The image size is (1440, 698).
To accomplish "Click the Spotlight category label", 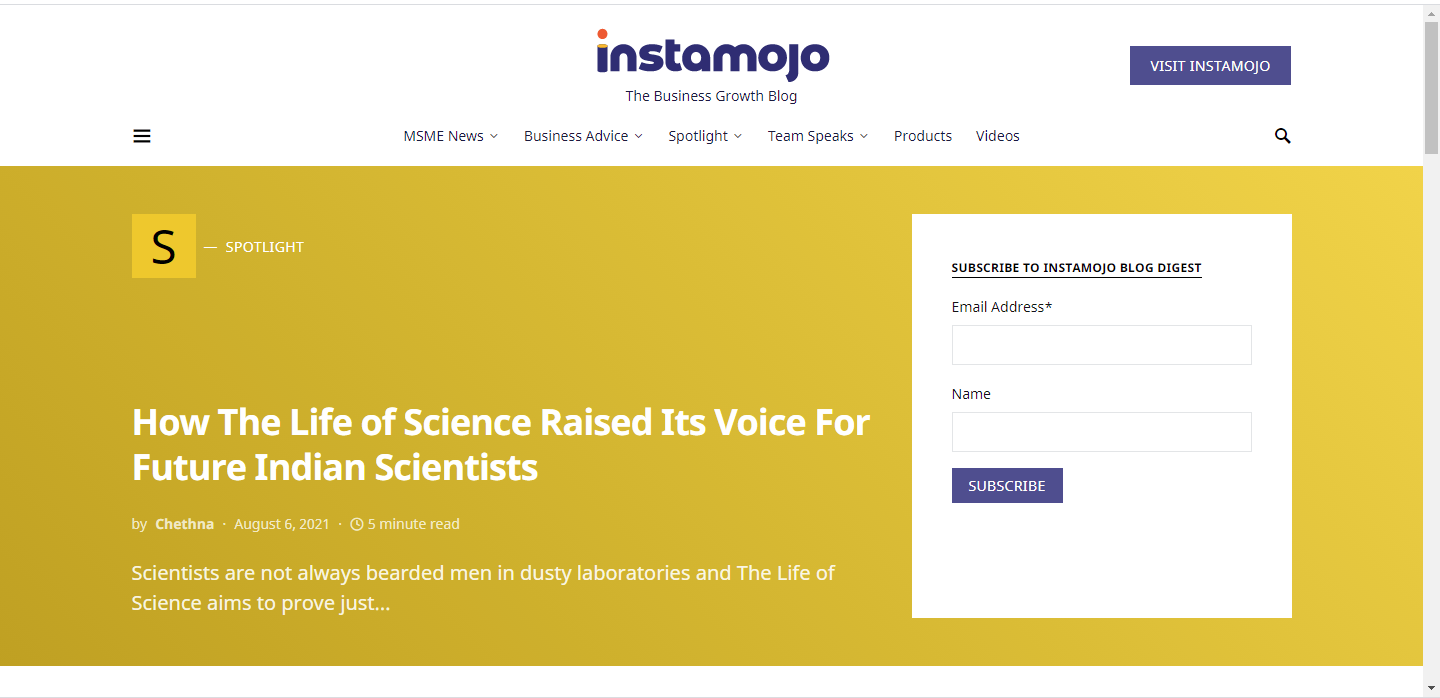I will pyautogui.click(x=265, y=247).
